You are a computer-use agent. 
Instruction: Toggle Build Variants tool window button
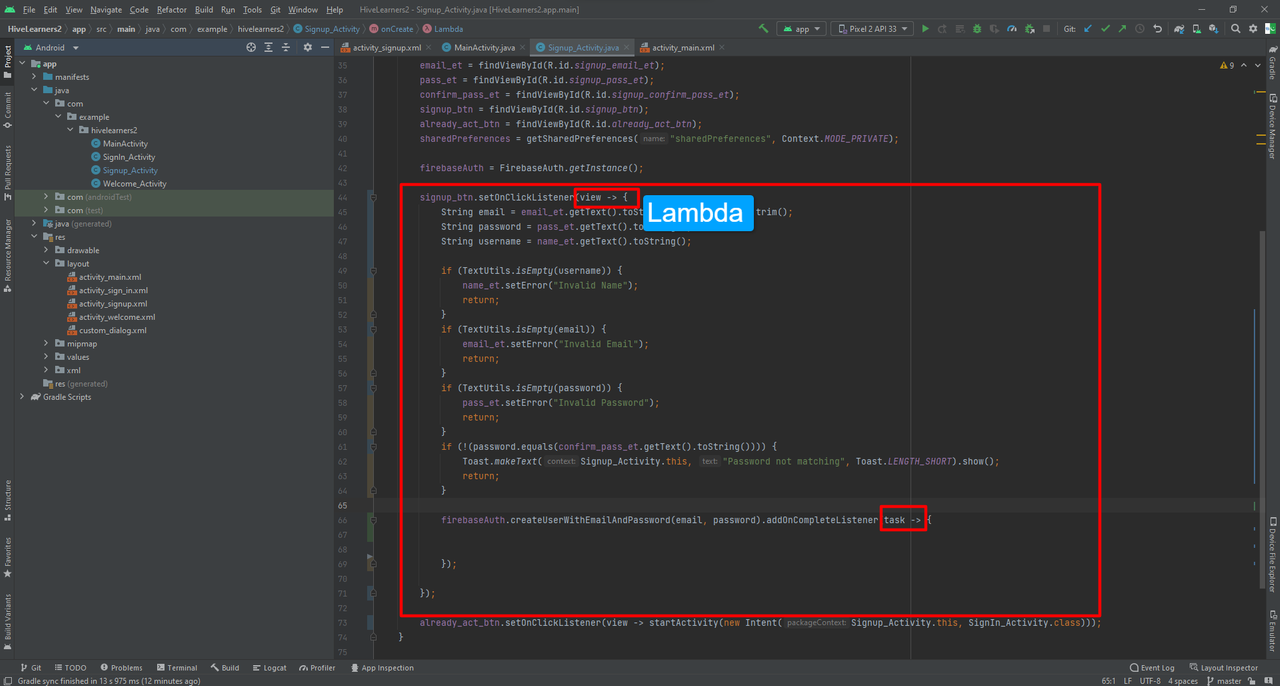[x=7, y=620]
